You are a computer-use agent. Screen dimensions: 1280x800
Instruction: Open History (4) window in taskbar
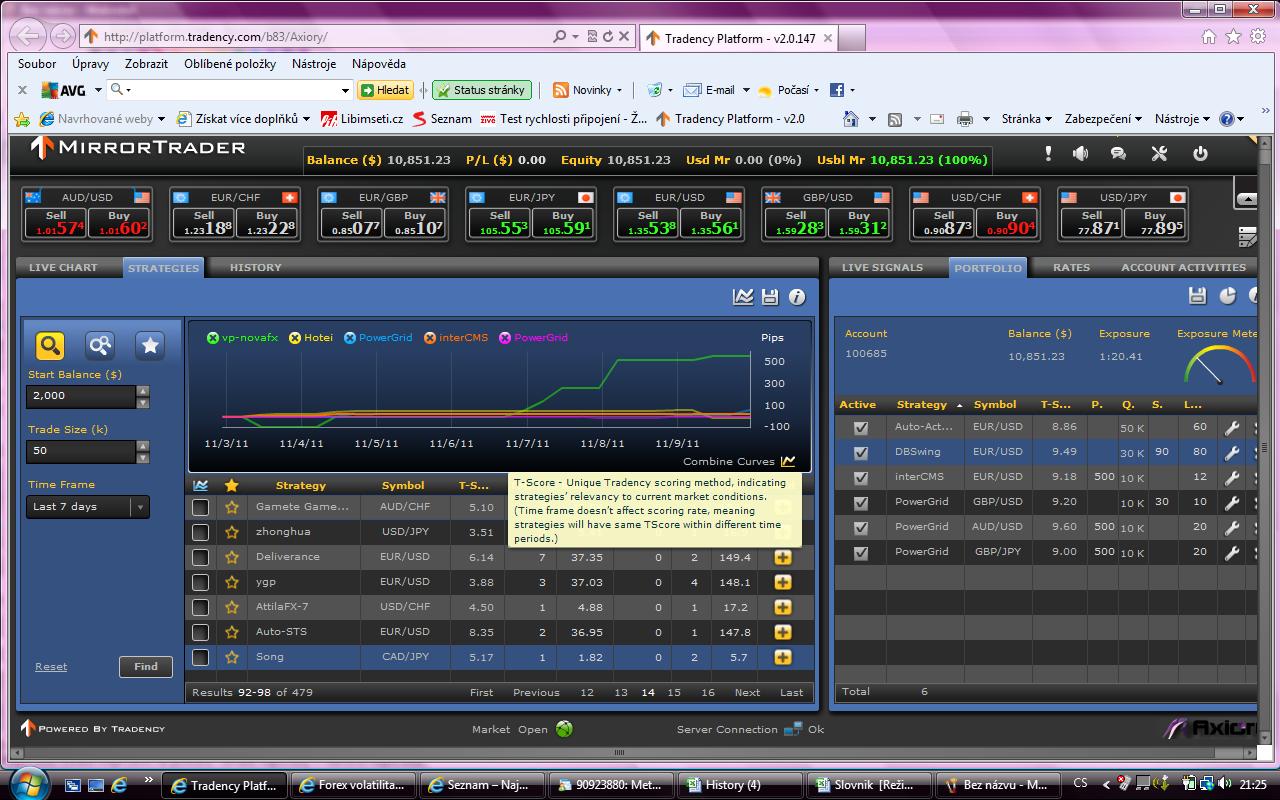click(740, 785)
